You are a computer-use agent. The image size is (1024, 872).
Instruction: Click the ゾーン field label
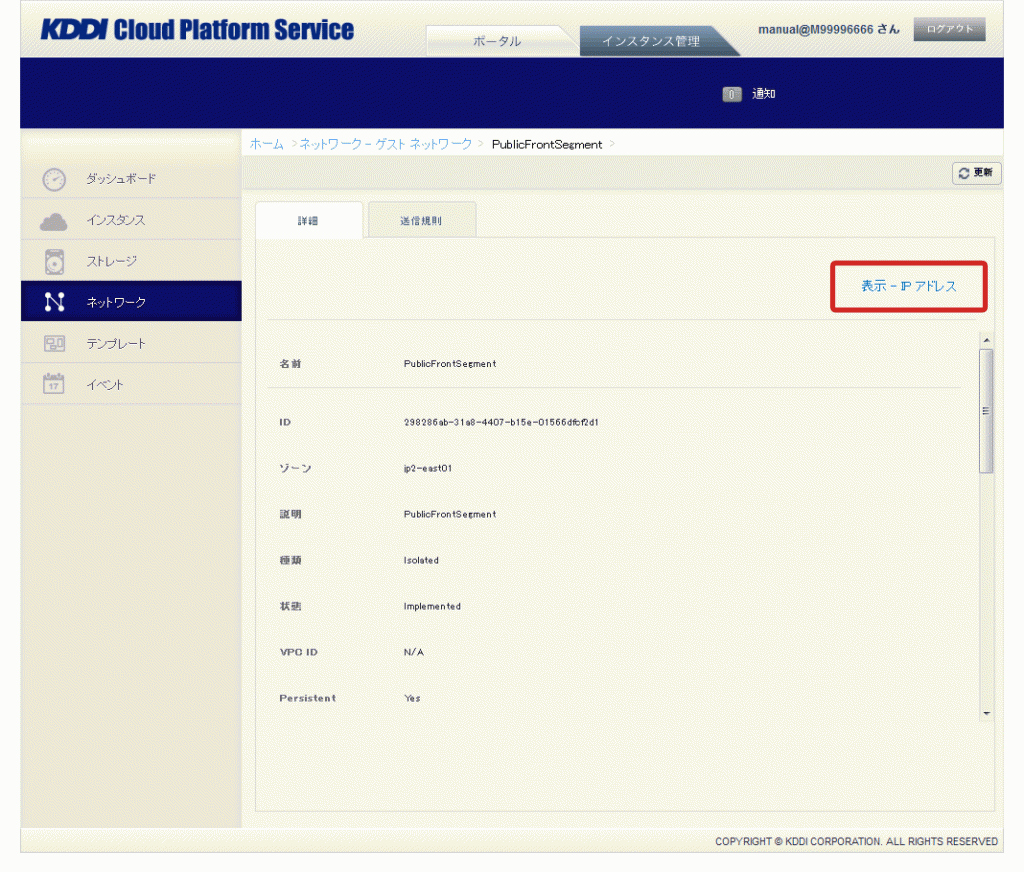click(295, 468)
